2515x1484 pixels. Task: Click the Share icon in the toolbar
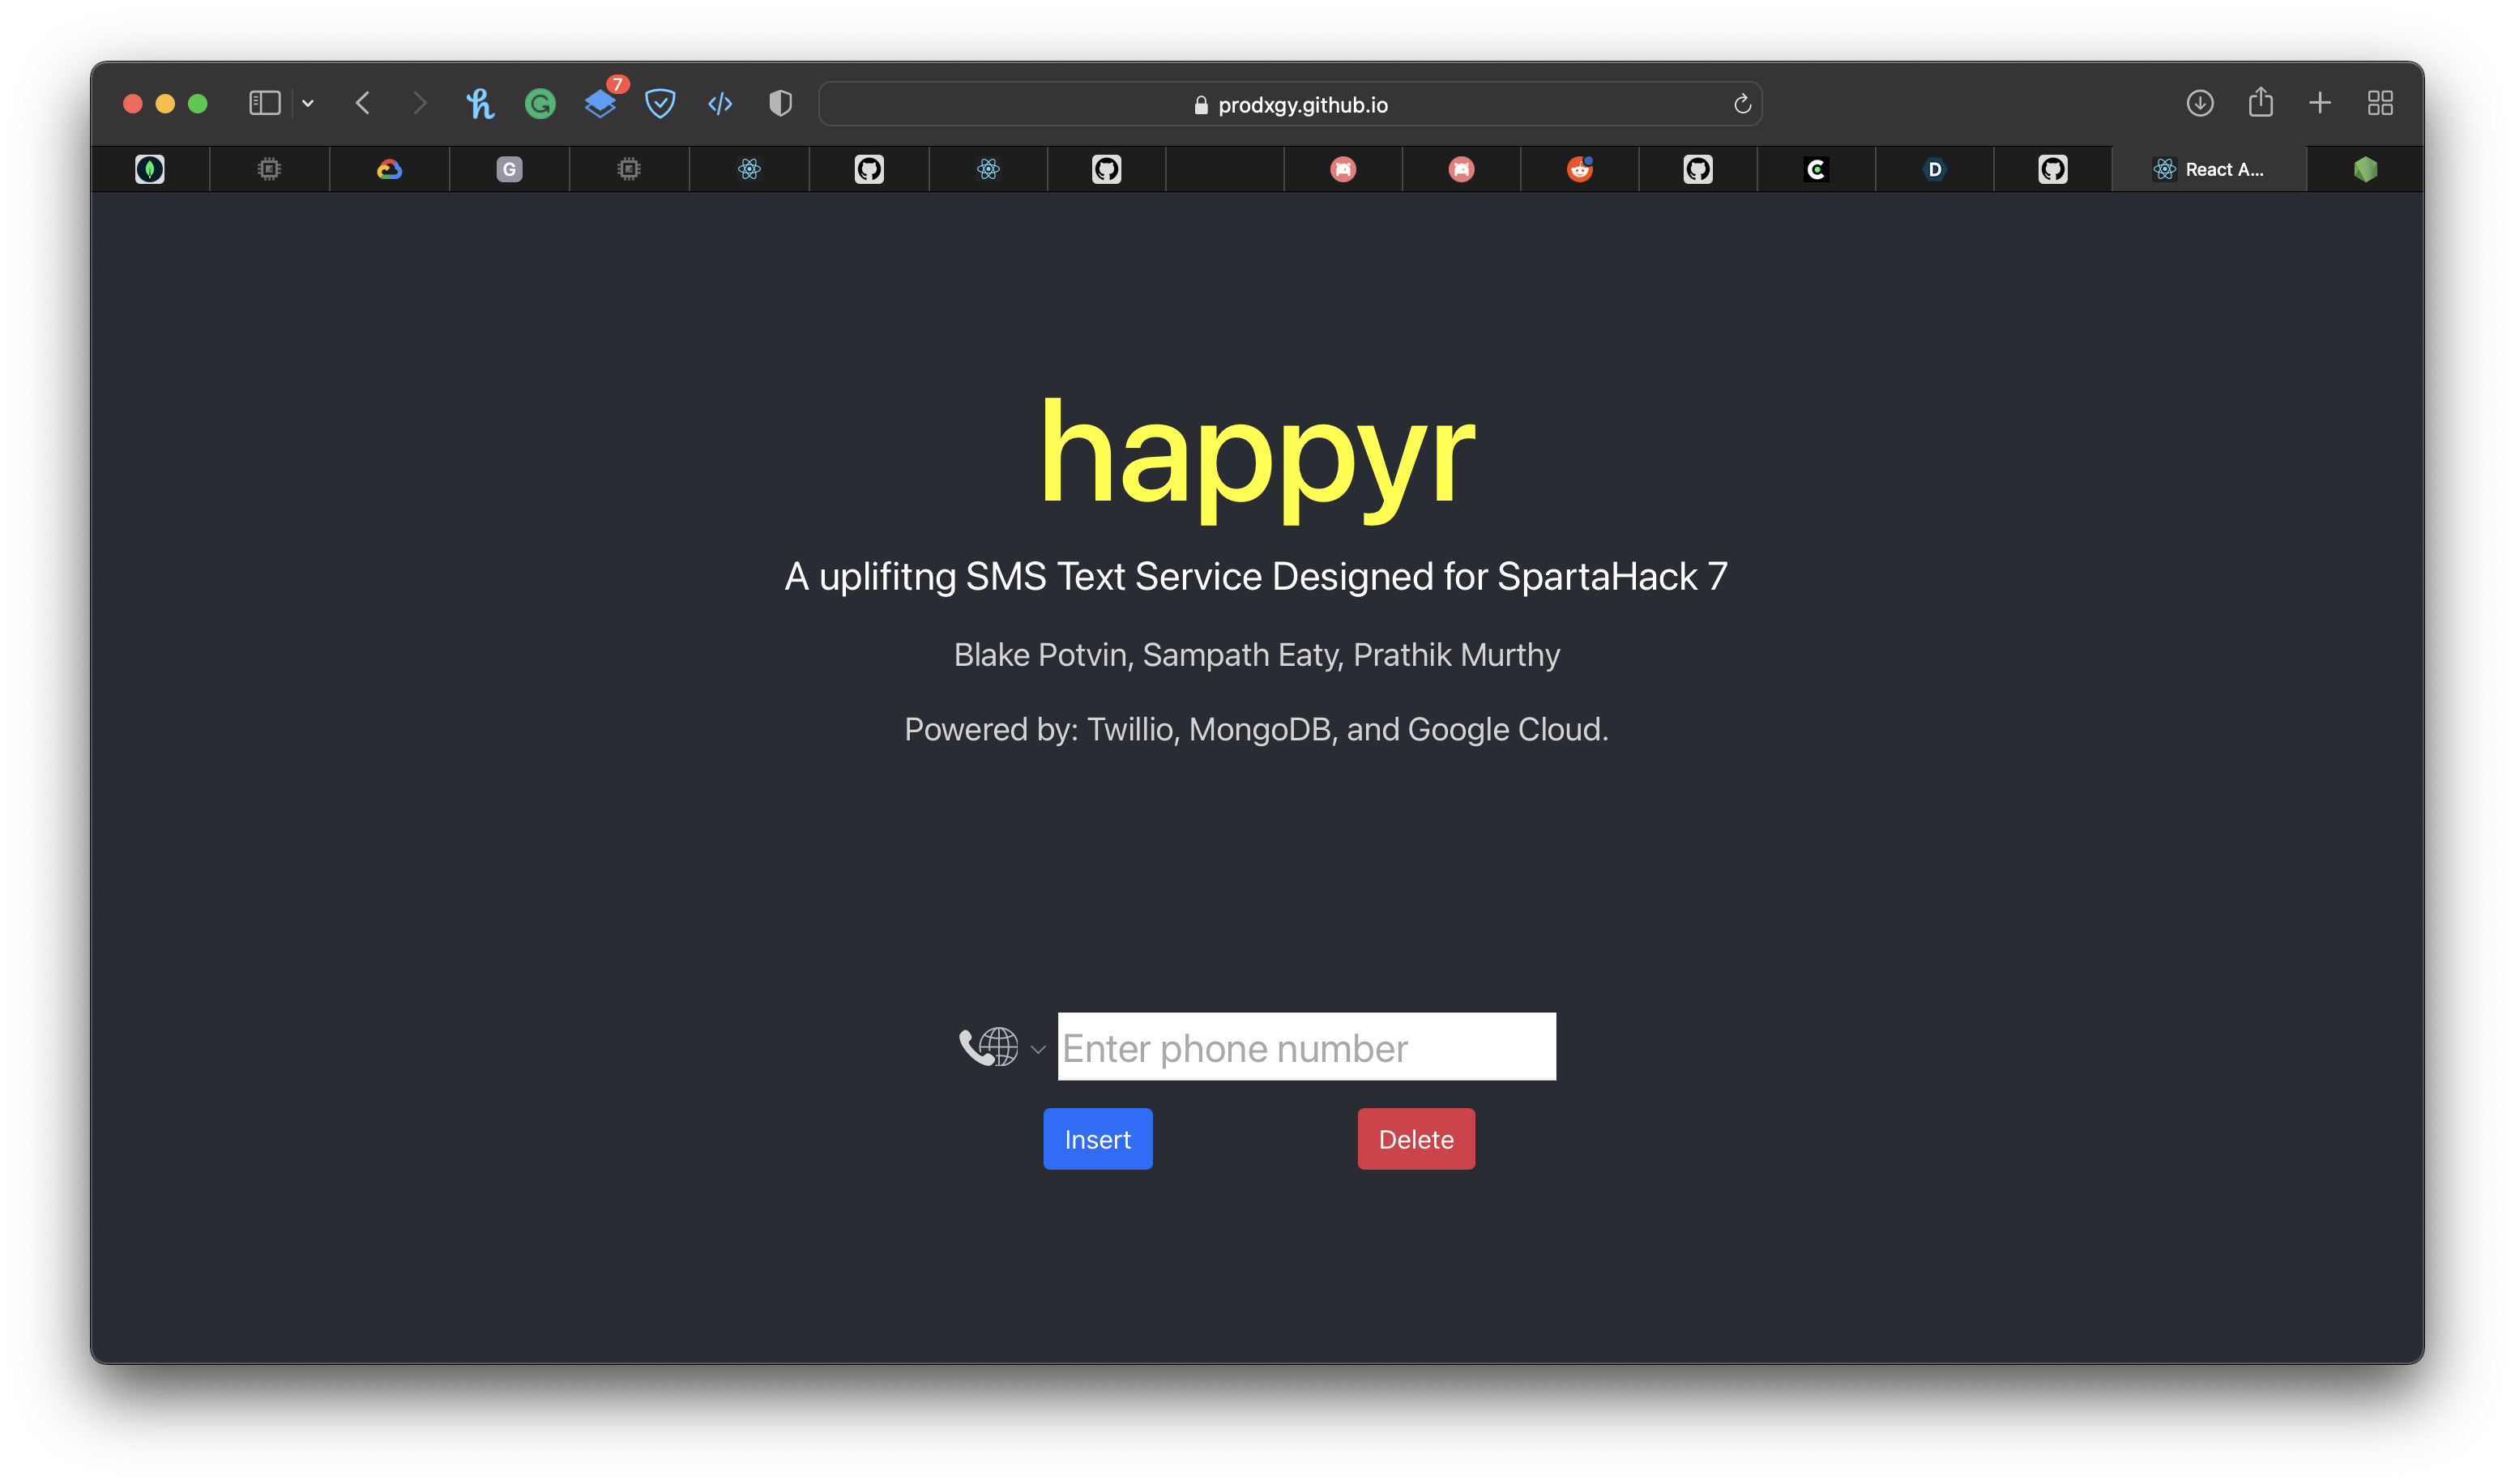tap(2260, 103)
